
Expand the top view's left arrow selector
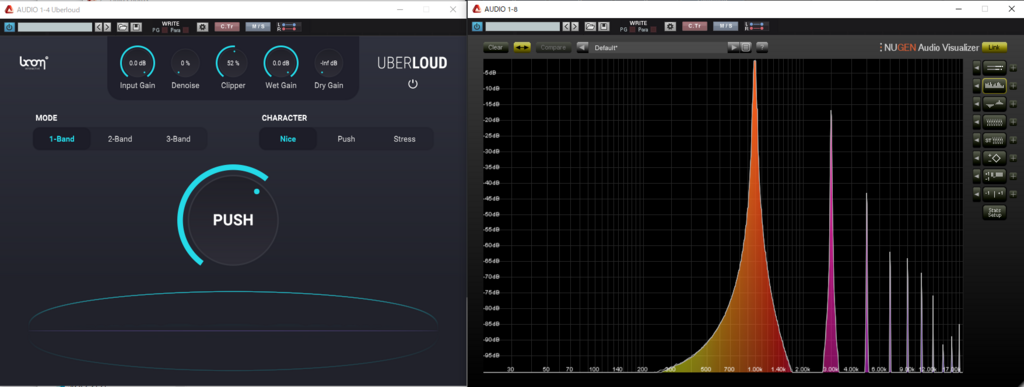(x=978, y=67)
